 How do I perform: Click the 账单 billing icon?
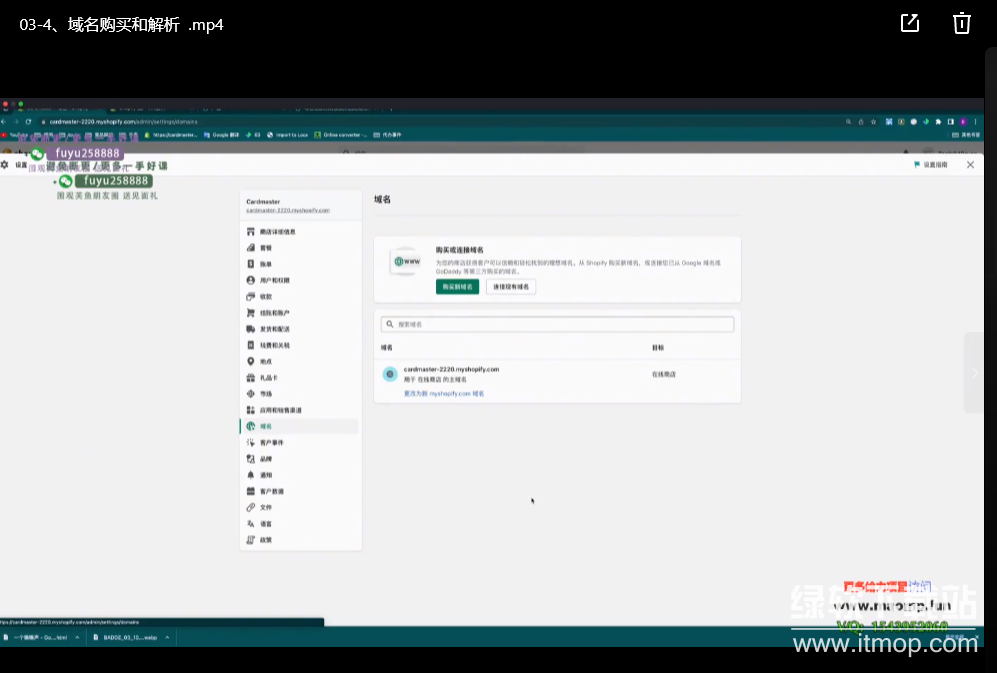[x=251, y=264]
